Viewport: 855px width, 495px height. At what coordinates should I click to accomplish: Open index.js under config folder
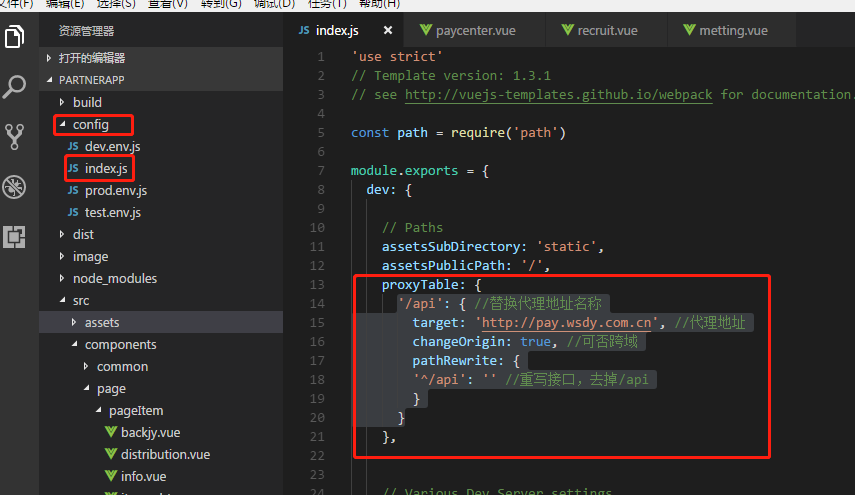162,168
